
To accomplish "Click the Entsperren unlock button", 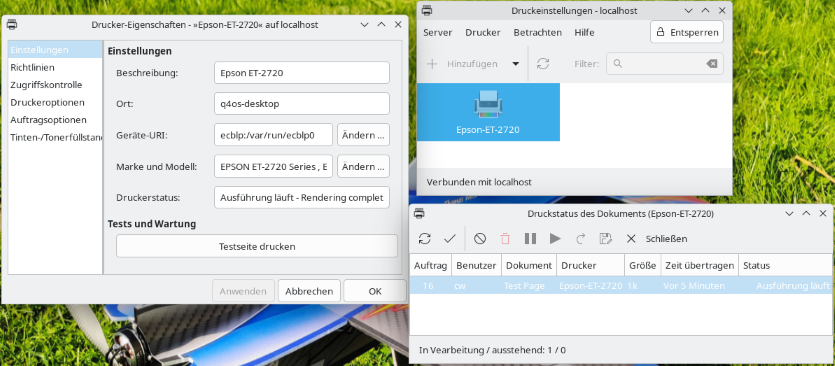I will [x=687, y=32].
